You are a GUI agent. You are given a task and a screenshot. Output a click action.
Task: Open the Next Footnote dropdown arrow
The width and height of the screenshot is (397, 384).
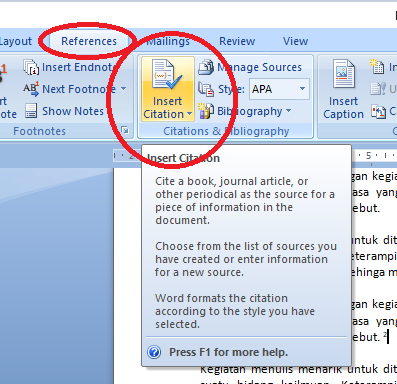[123, 89]
